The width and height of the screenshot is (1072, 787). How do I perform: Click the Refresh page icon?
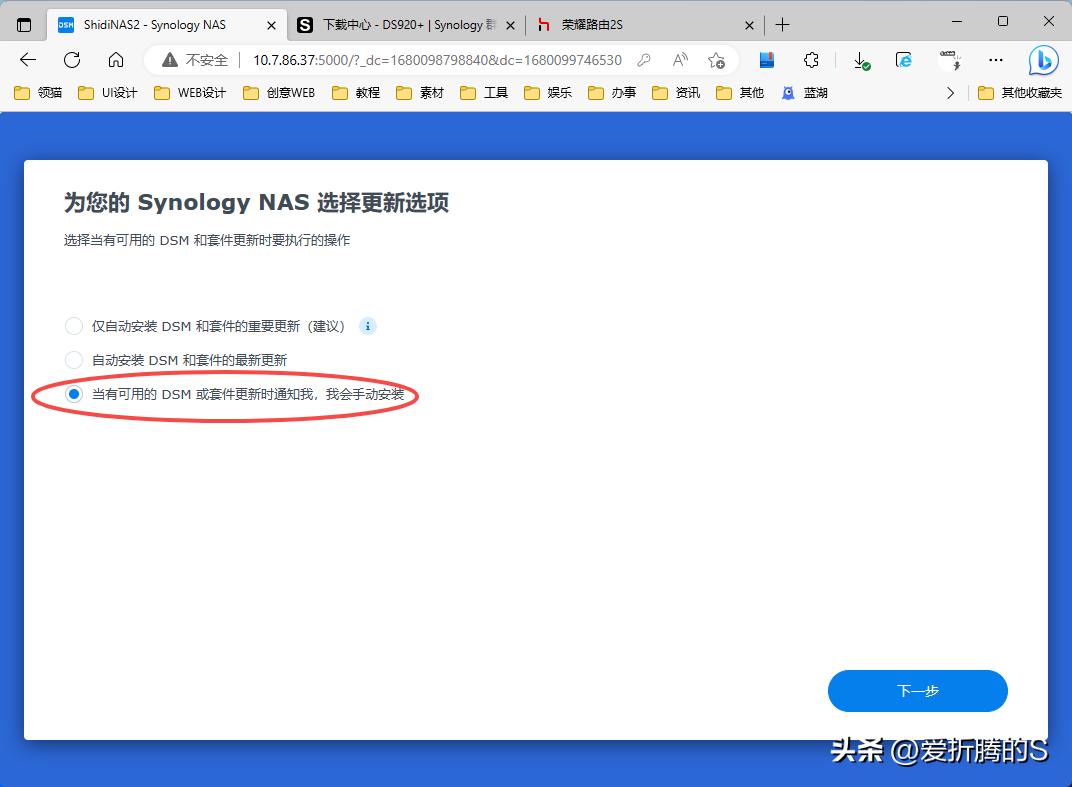pyautogui.click(x=70, y=60)
